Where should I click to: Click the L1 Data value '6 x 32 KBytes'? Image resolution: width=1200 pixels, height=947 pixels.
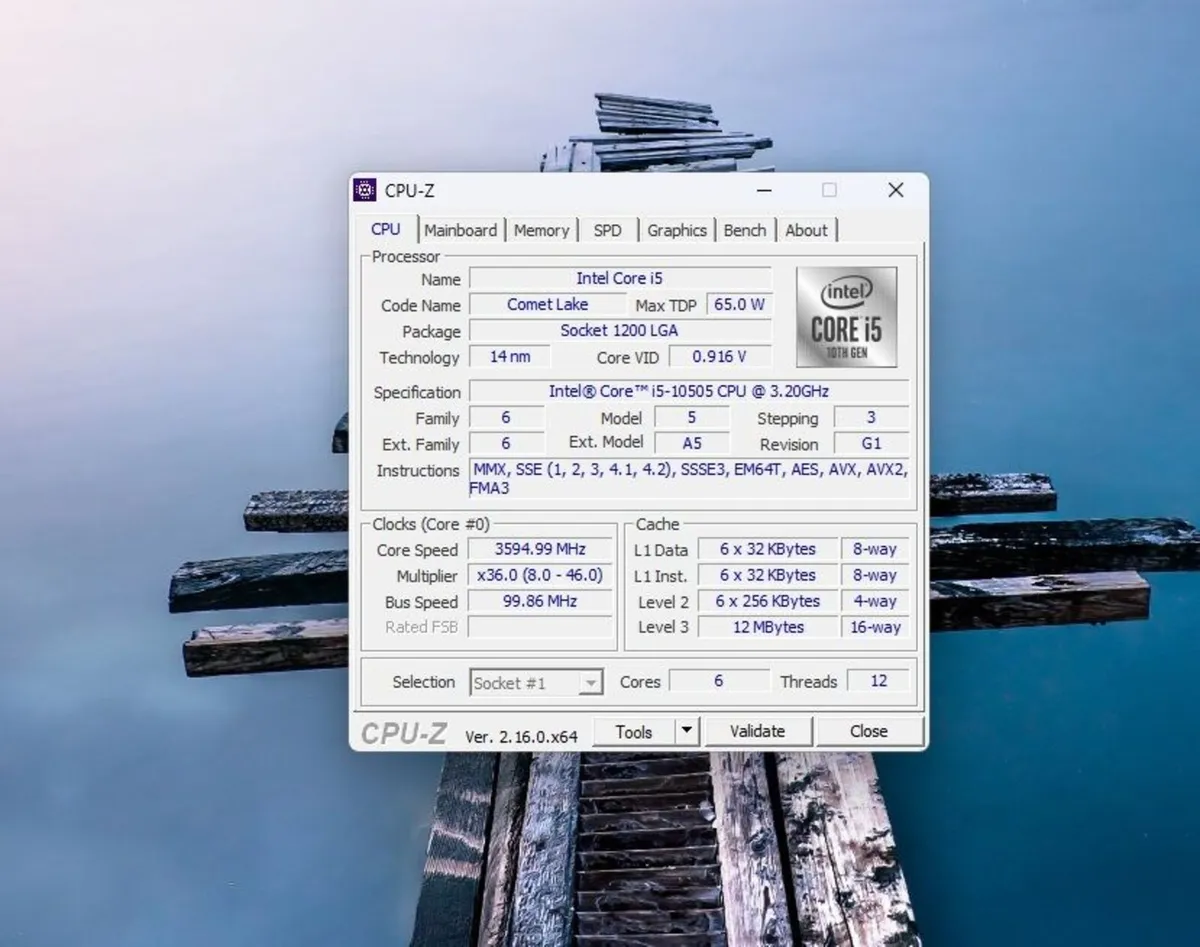[x=767, y=550]
